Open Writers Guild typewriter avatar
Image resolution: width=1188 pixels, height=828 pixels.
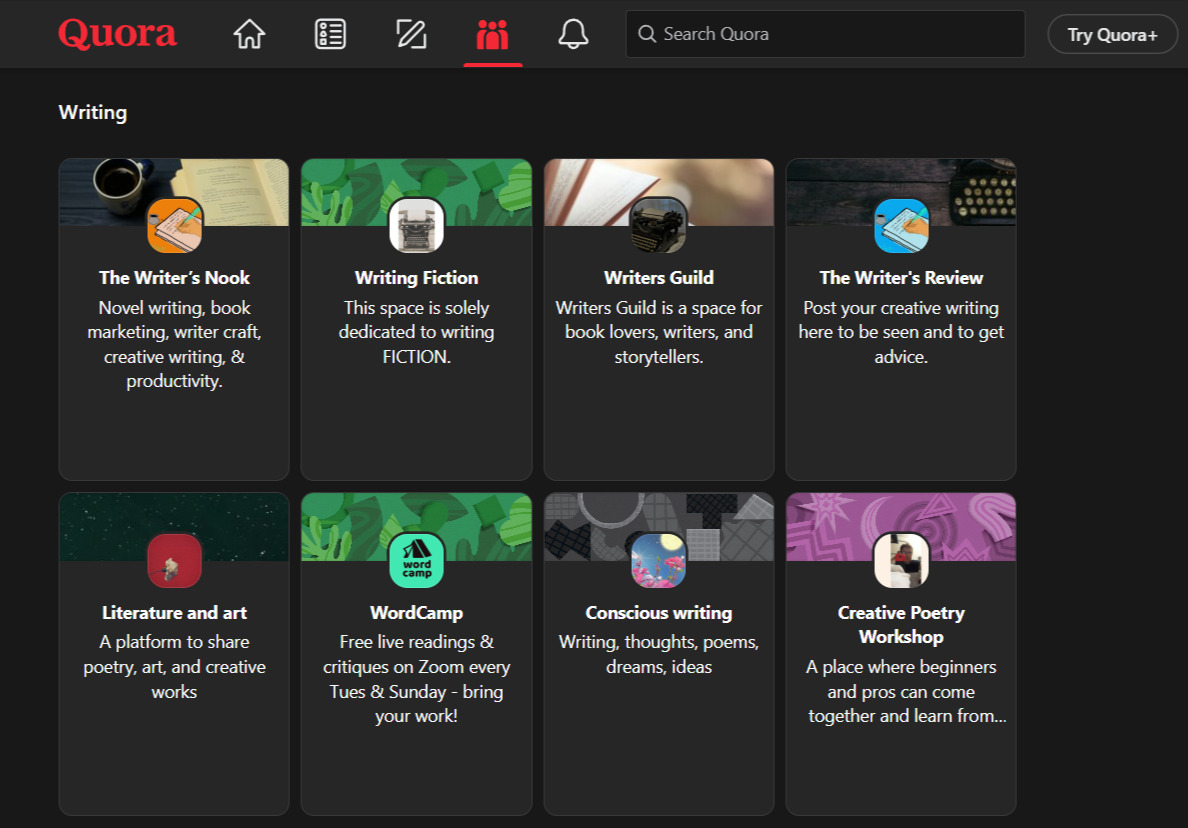(x=659, y=225)
